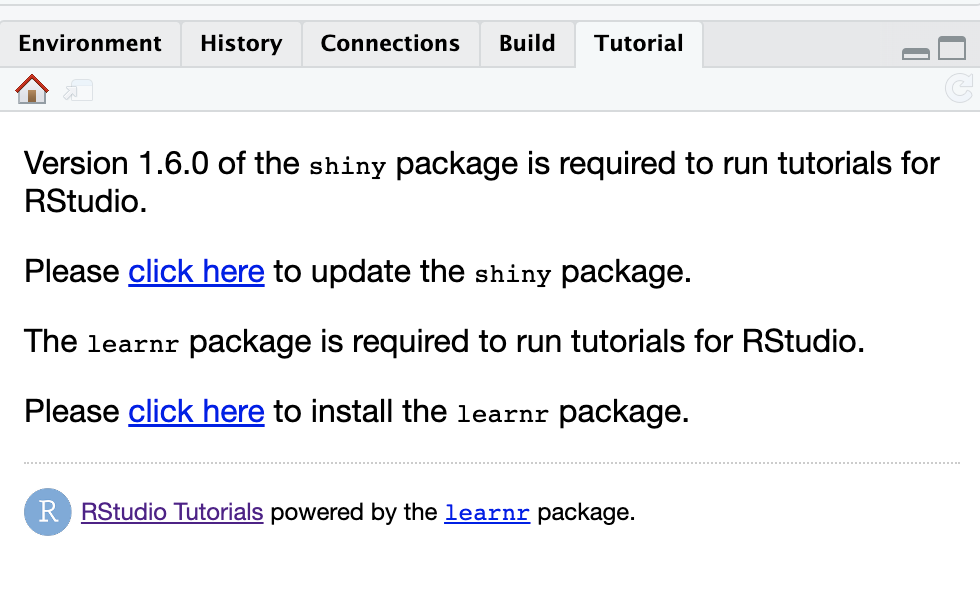This screenshot has height=612, width=980.
Task: Collapse the Tutorial pane
Action: [916, 53]
